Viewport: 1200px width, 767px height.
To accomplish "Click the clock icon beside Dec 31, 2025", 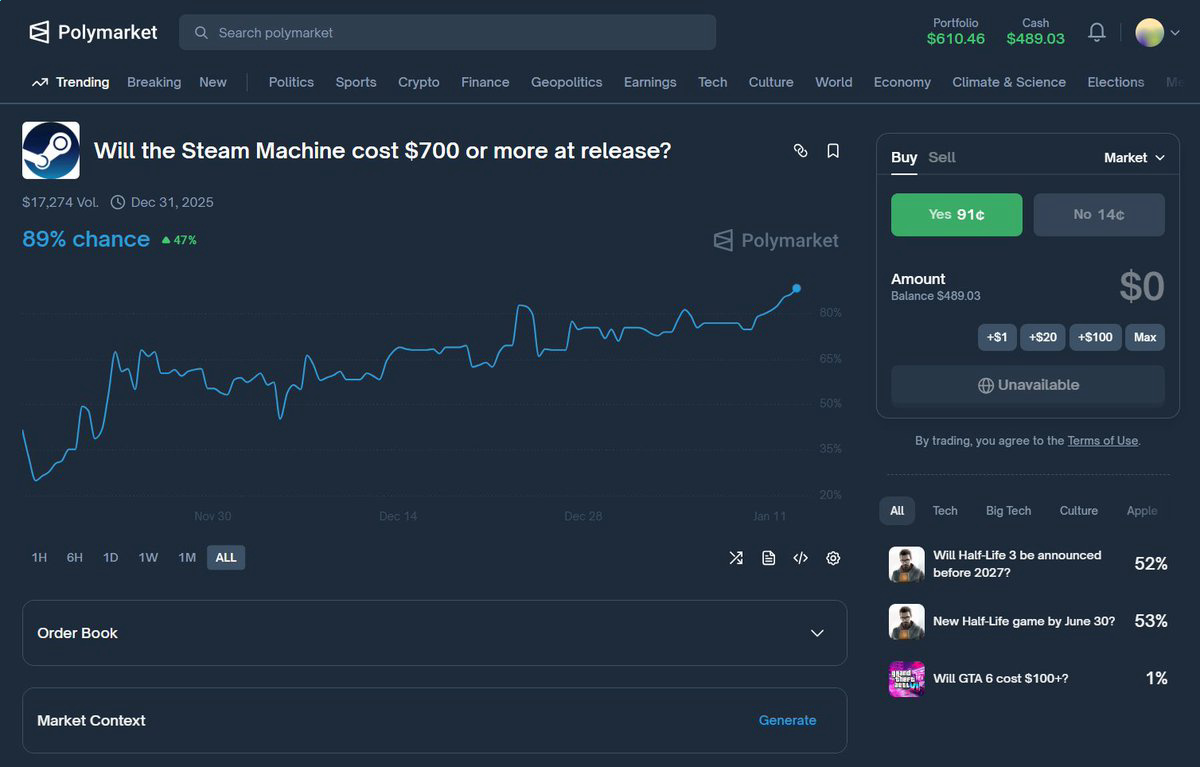I will pos(118,202).
